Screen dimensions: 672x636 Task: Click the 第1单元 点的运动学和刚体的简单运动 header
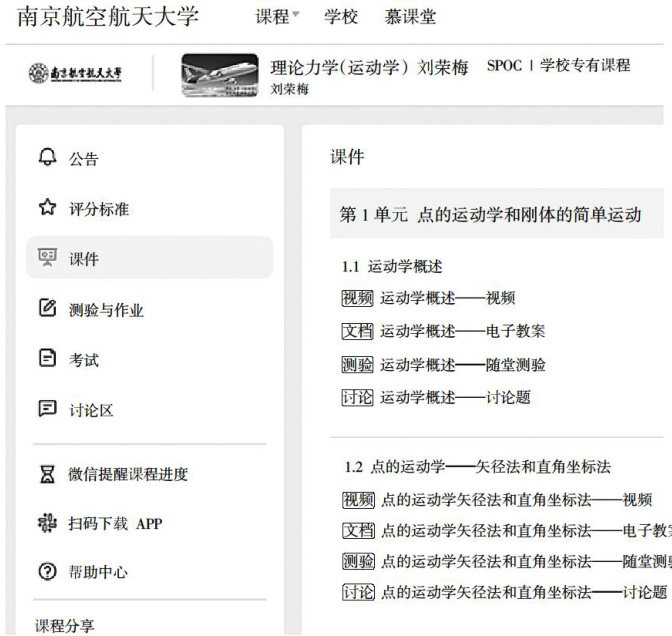490,215
